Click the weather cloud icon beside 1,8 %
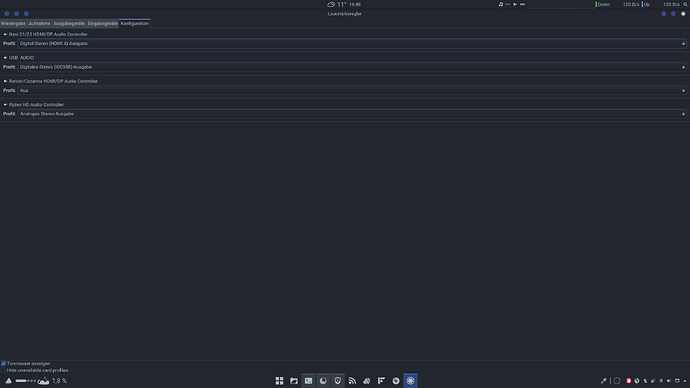Screen dimensions: 690x388 tap(43, 381)
